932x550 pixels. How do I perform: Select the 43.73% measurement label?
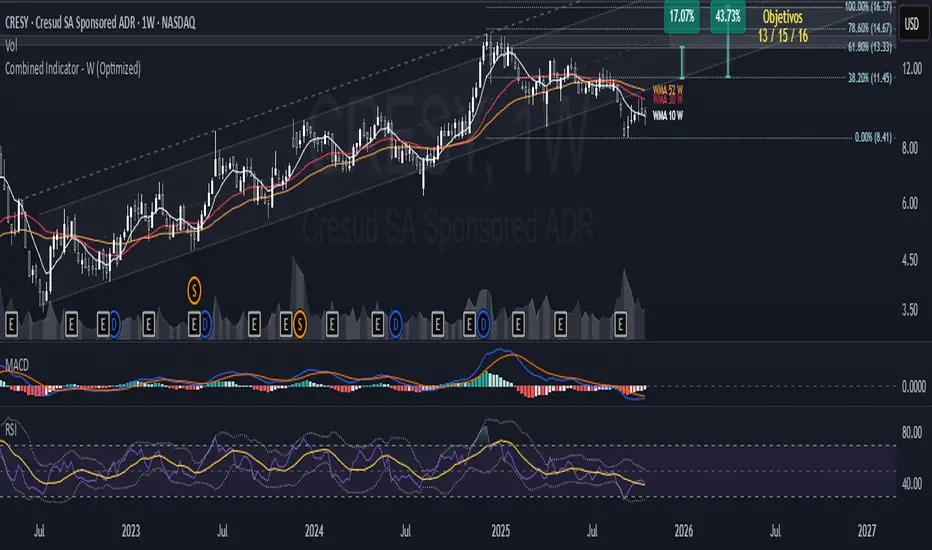tap(728, 17)
